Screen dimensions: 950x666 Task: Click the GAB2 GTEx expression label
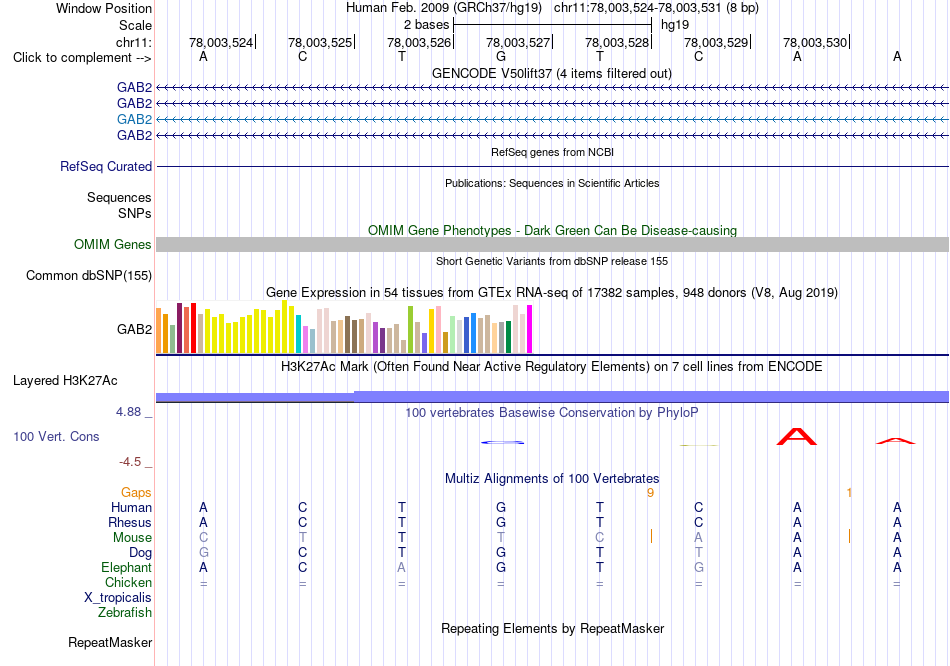coord(134,330)
